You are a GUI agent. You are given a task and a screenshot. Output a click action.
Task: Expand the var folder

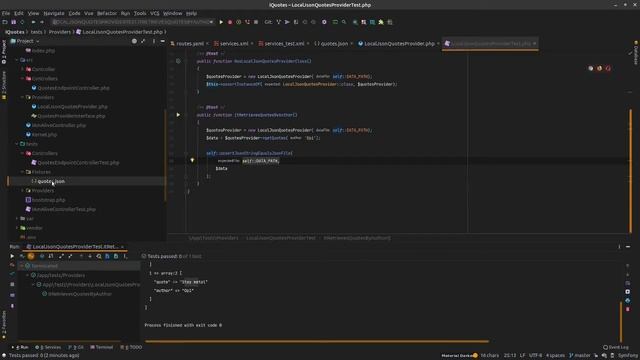(x=17, y=219)
